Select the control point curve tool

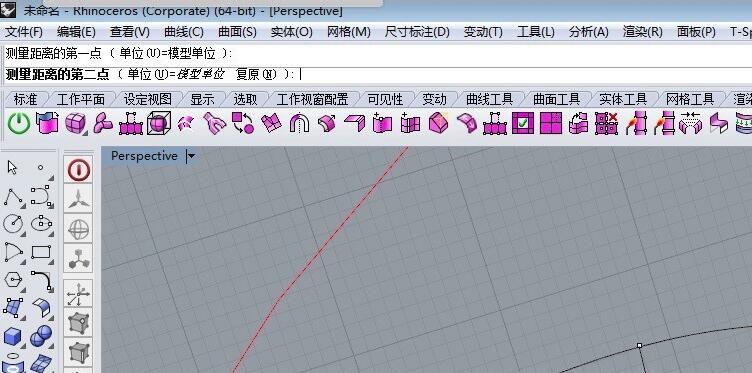tap(41, 196)
